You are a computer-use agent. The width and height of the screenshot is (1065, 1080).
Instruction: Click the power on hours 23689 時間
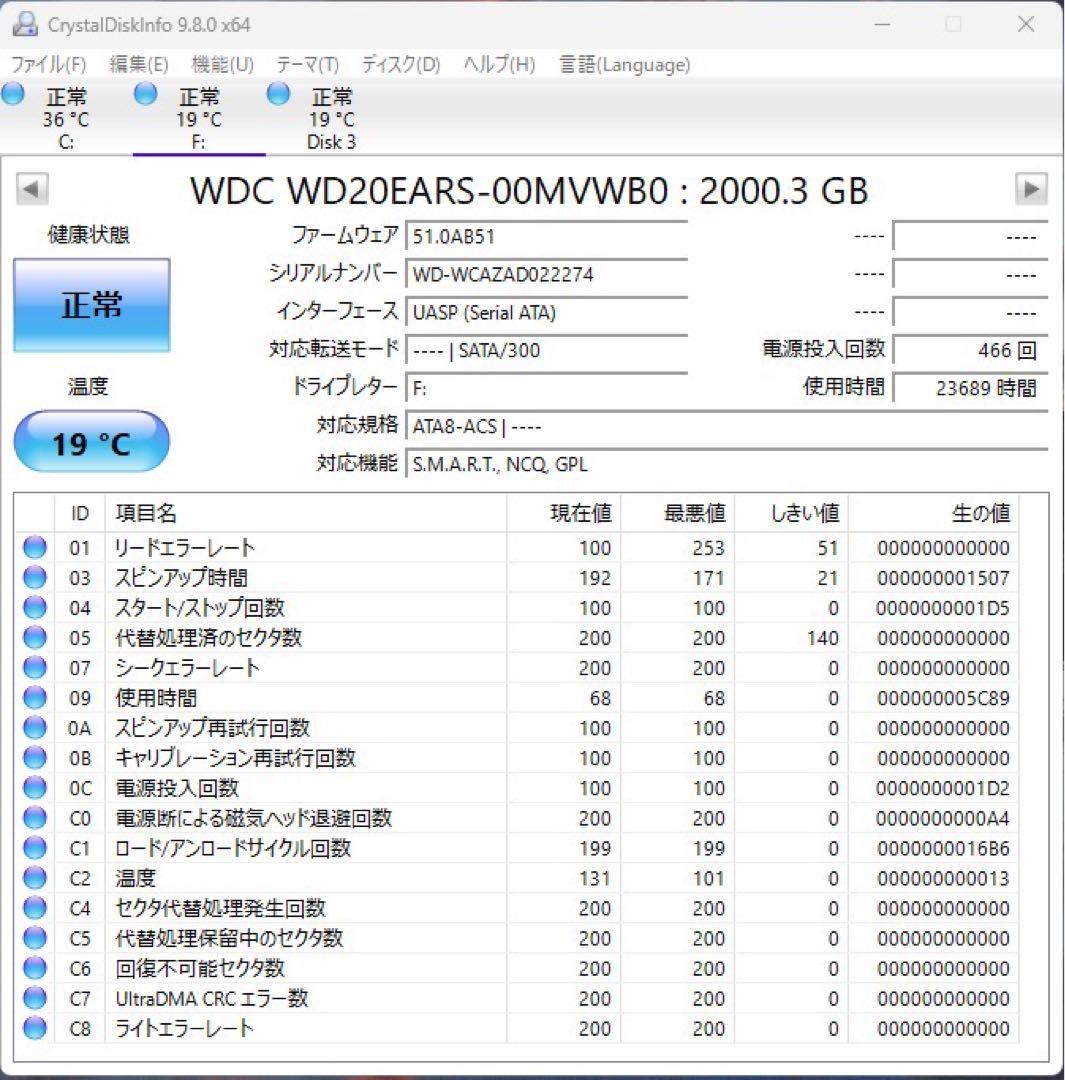pos(971,388)
